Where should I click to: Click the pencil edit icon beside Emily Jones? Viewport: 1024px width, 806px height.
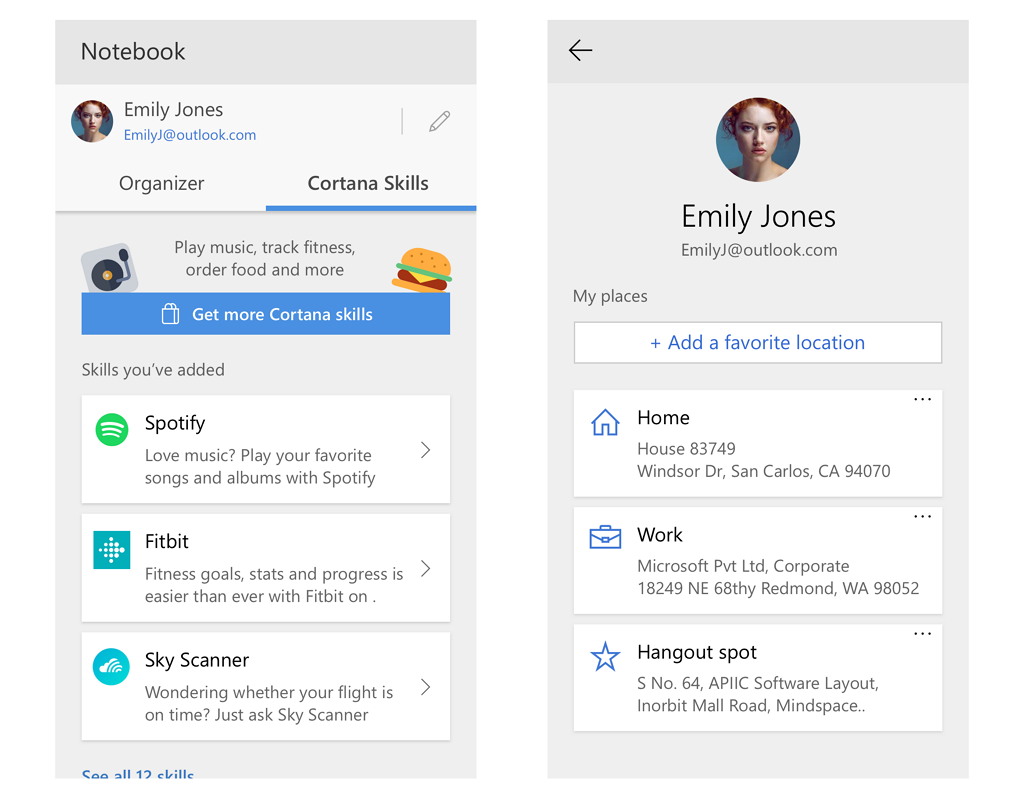coord(440,121)
